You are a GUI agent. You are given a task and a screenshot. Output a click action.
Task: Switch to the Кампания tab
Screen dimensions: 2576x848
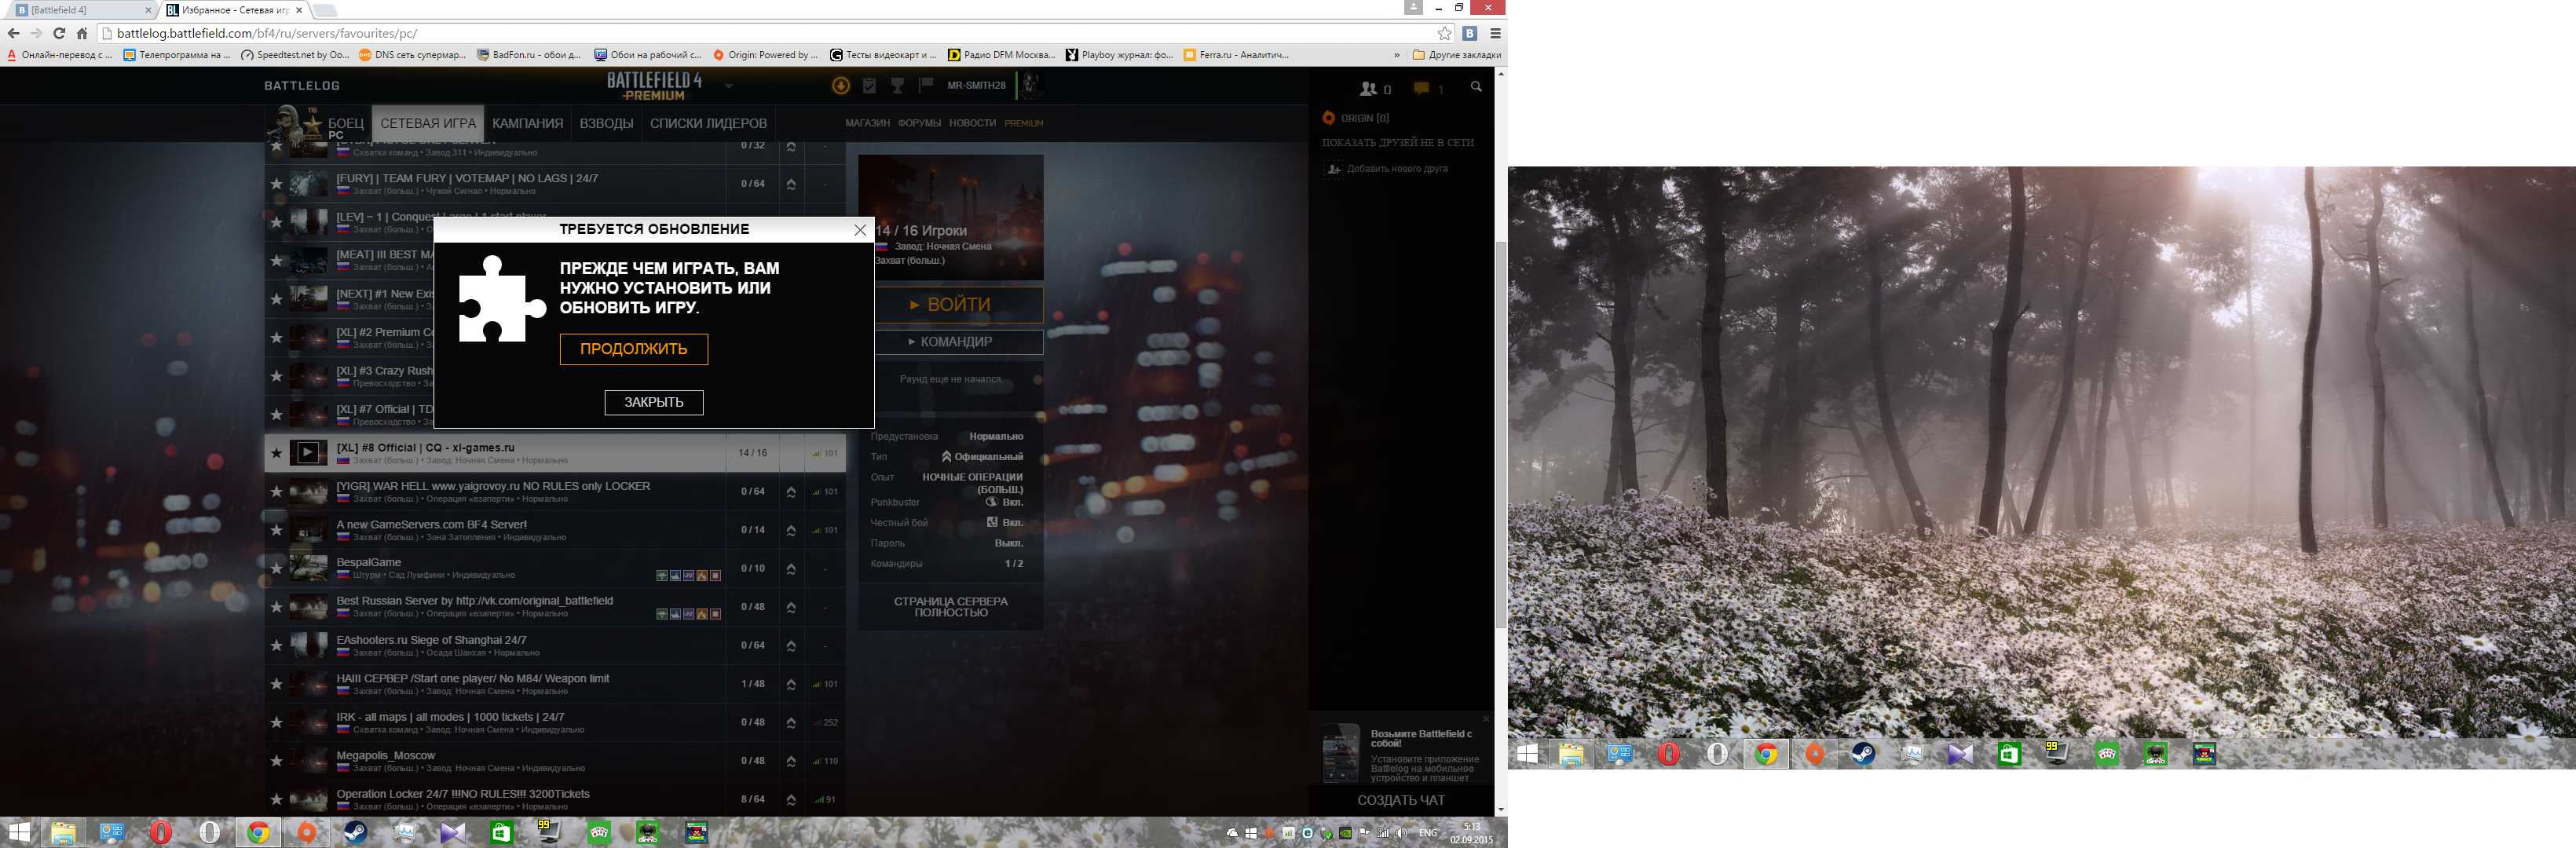(527, 123)
